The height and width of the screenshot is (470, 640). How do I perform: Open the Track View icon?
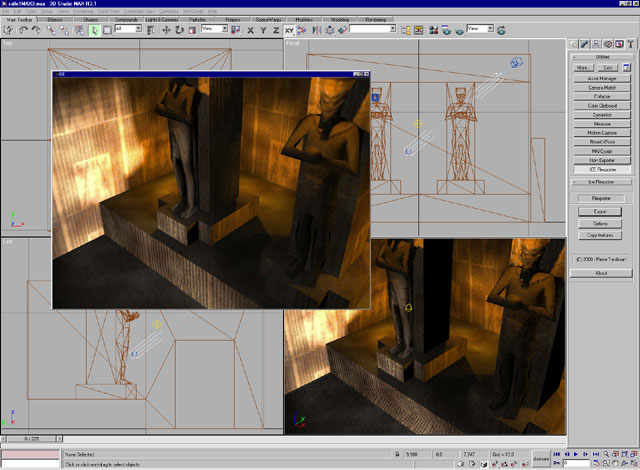406,30
